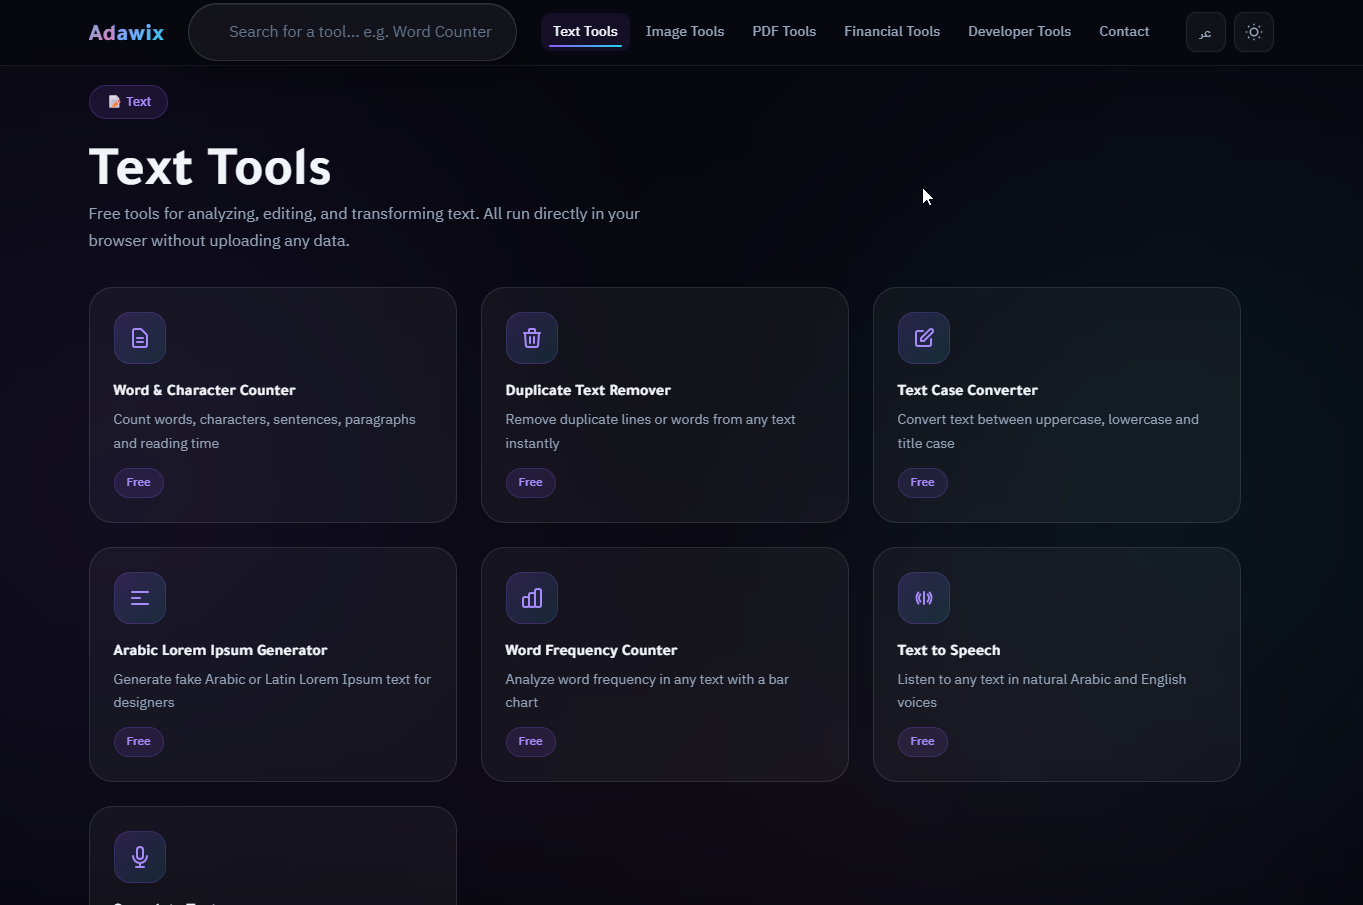Open the Text Case Converter title

click(967, 390)
